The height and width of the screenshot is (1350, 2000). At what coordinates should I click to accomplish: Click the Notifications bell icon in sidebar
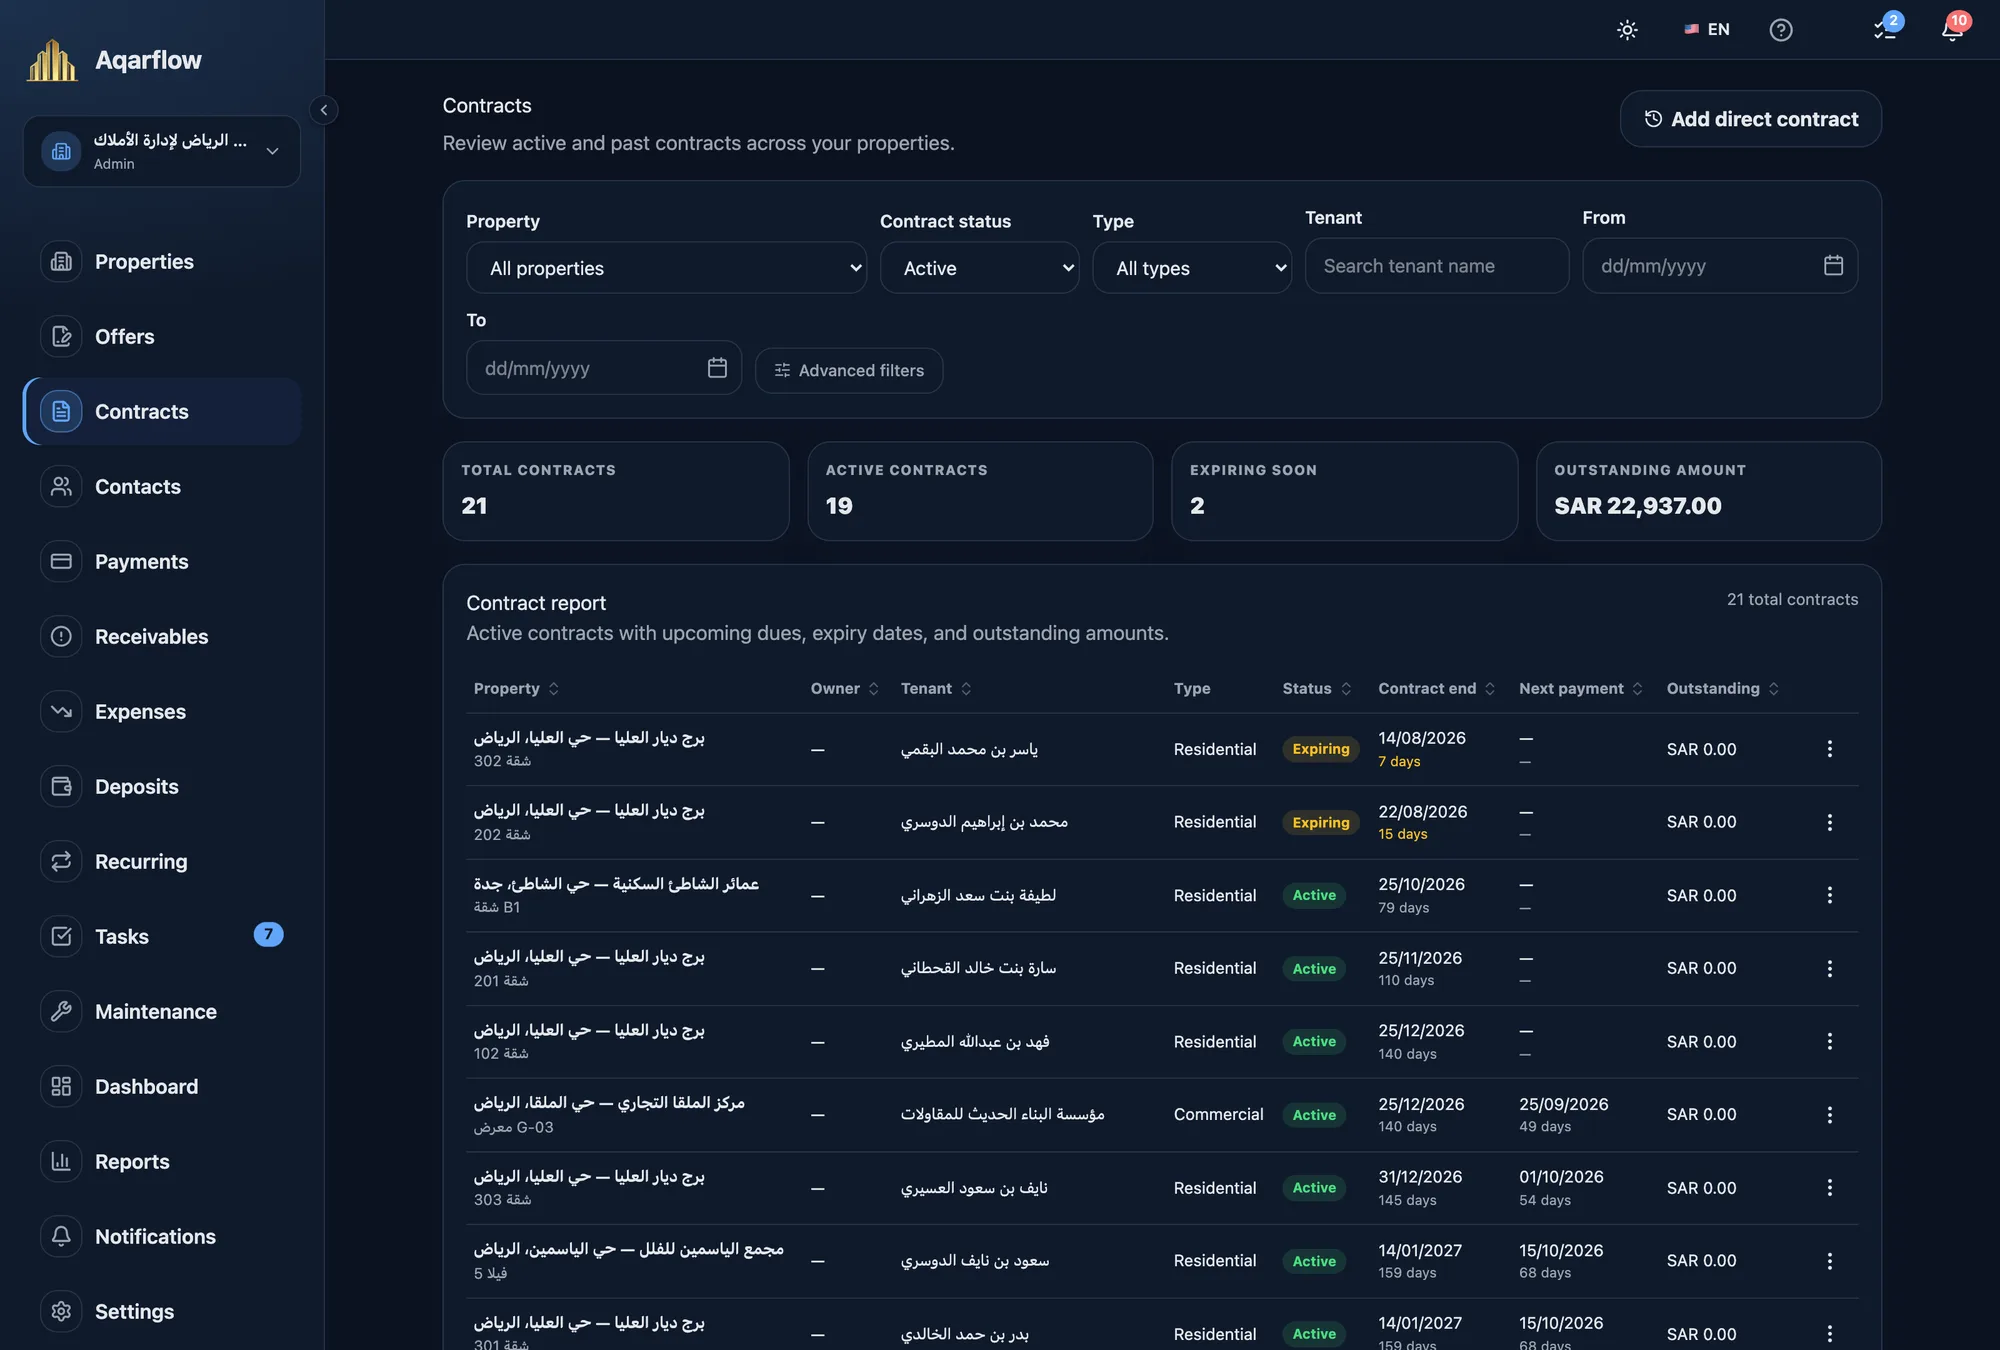[x=61, y=1237]
